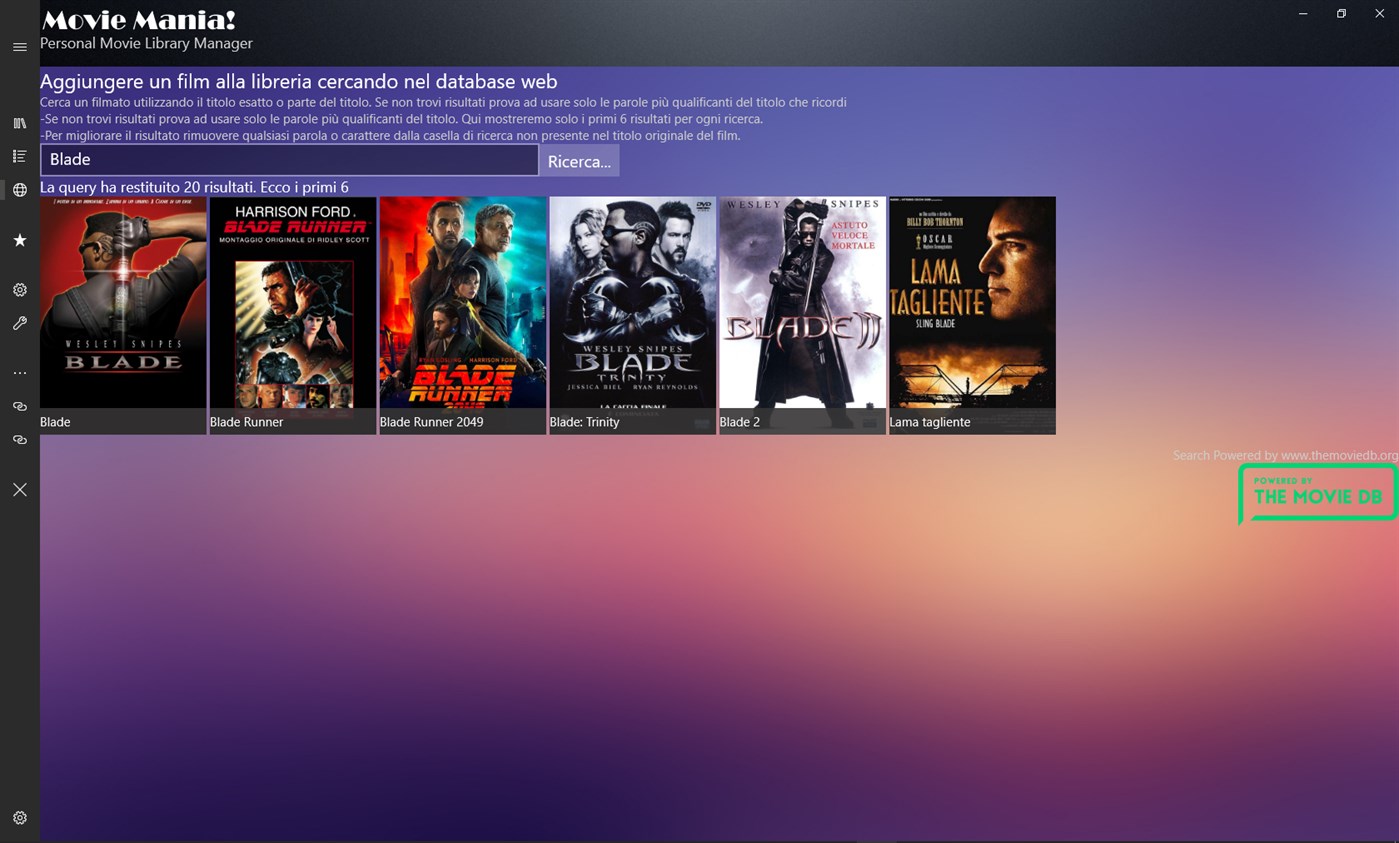1399x843 pixels.
Task: Open favorites with the star icon
Action: point(19,240)
